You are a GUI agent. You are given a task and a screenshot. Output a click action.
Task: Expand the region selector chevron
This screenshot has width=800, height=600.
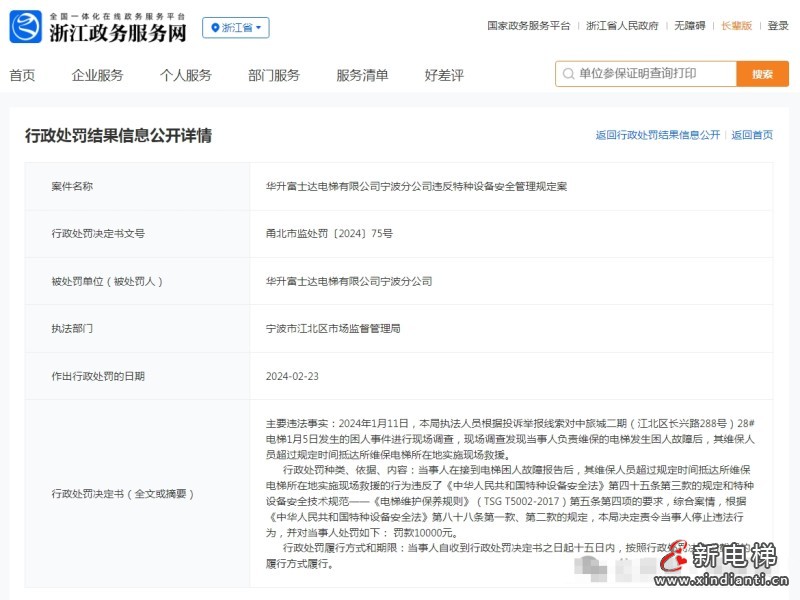[258, 27]
